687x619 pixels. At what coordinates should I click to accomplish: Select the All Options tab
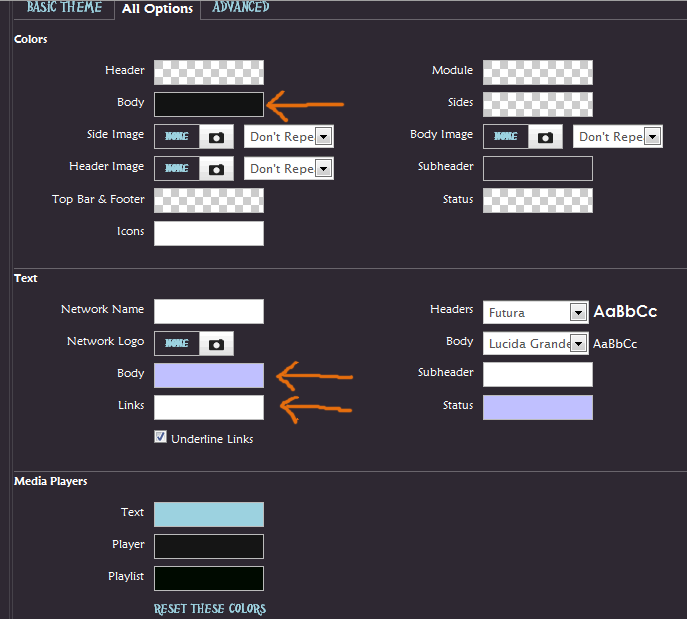coord(157,9)
